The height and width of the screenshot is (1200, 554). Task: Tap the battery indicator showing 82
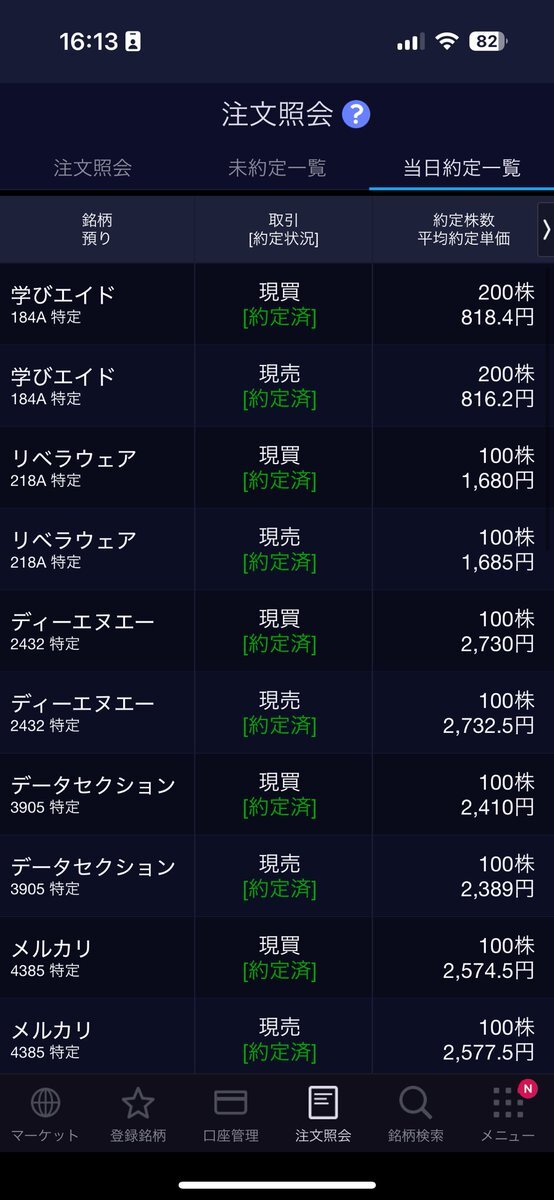point(488,42)
